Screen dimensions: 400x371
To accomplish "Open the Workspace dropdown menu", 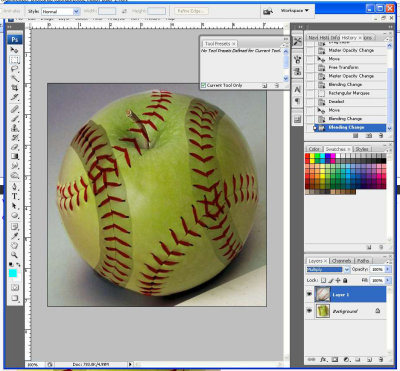I will [295, 11].
